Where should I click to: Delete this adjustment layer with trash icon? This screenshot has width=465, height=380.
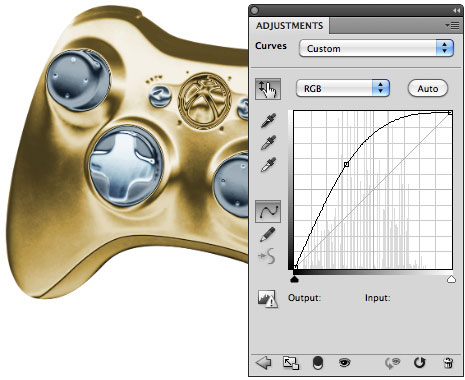[x=448, y=363]
